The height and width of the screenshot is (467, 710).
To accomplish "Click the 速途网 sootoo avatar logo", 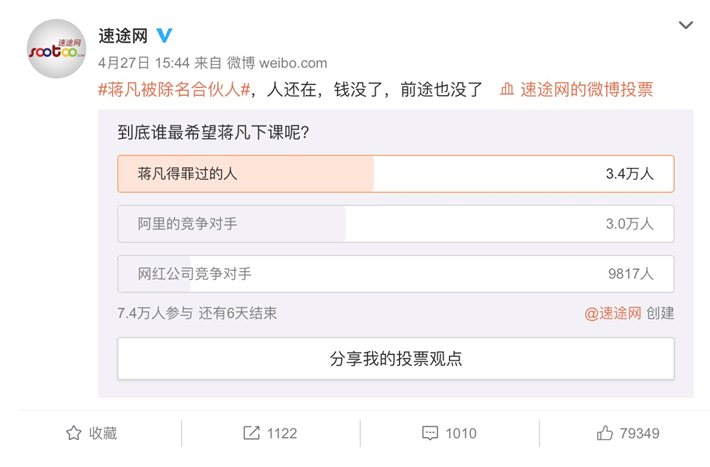I will pos(57,48).
